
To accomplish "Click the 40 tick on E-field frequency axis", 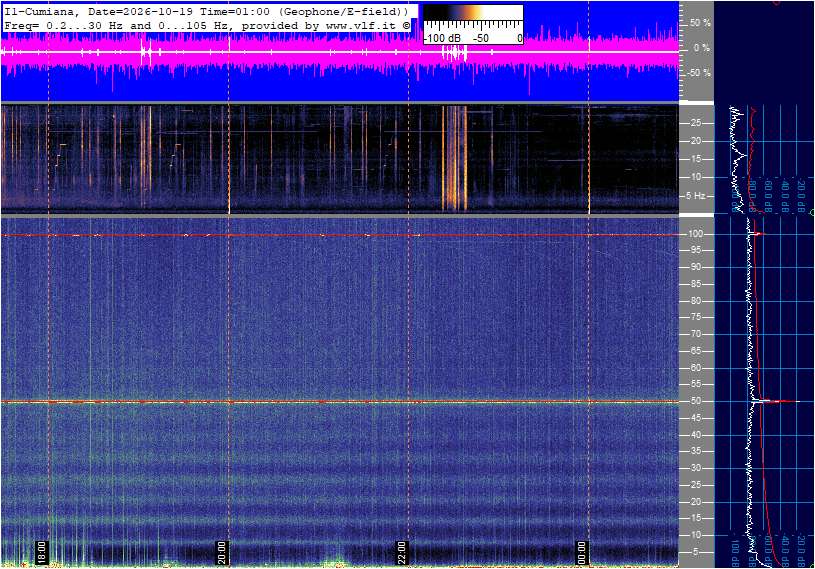I will [x=695, y=435].
